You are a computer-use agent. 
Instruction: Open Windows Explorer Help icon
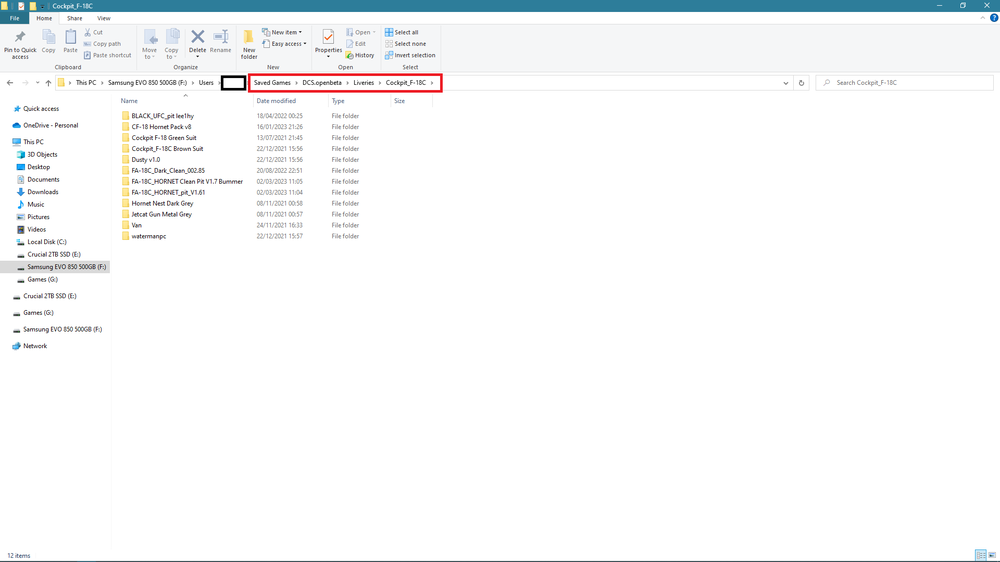click(x=994, y=18)
